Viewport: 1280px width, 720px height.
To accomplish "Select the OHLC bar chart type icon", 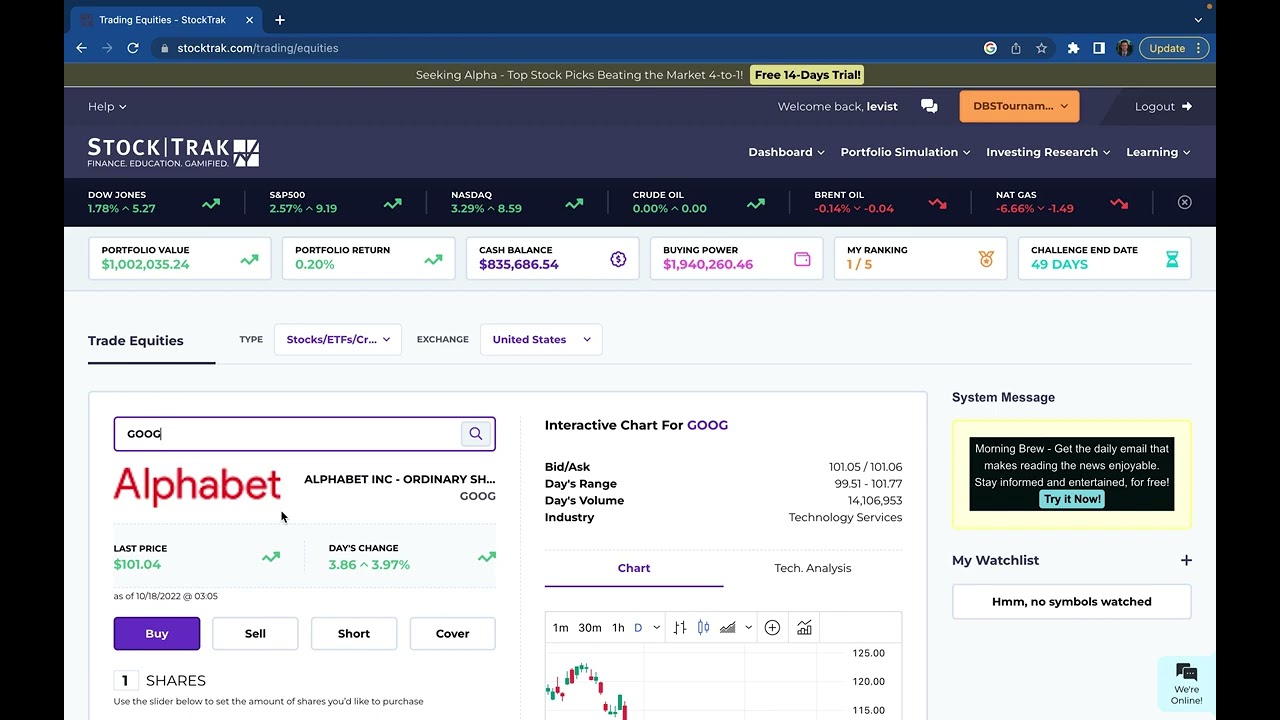I will point(680,628).
